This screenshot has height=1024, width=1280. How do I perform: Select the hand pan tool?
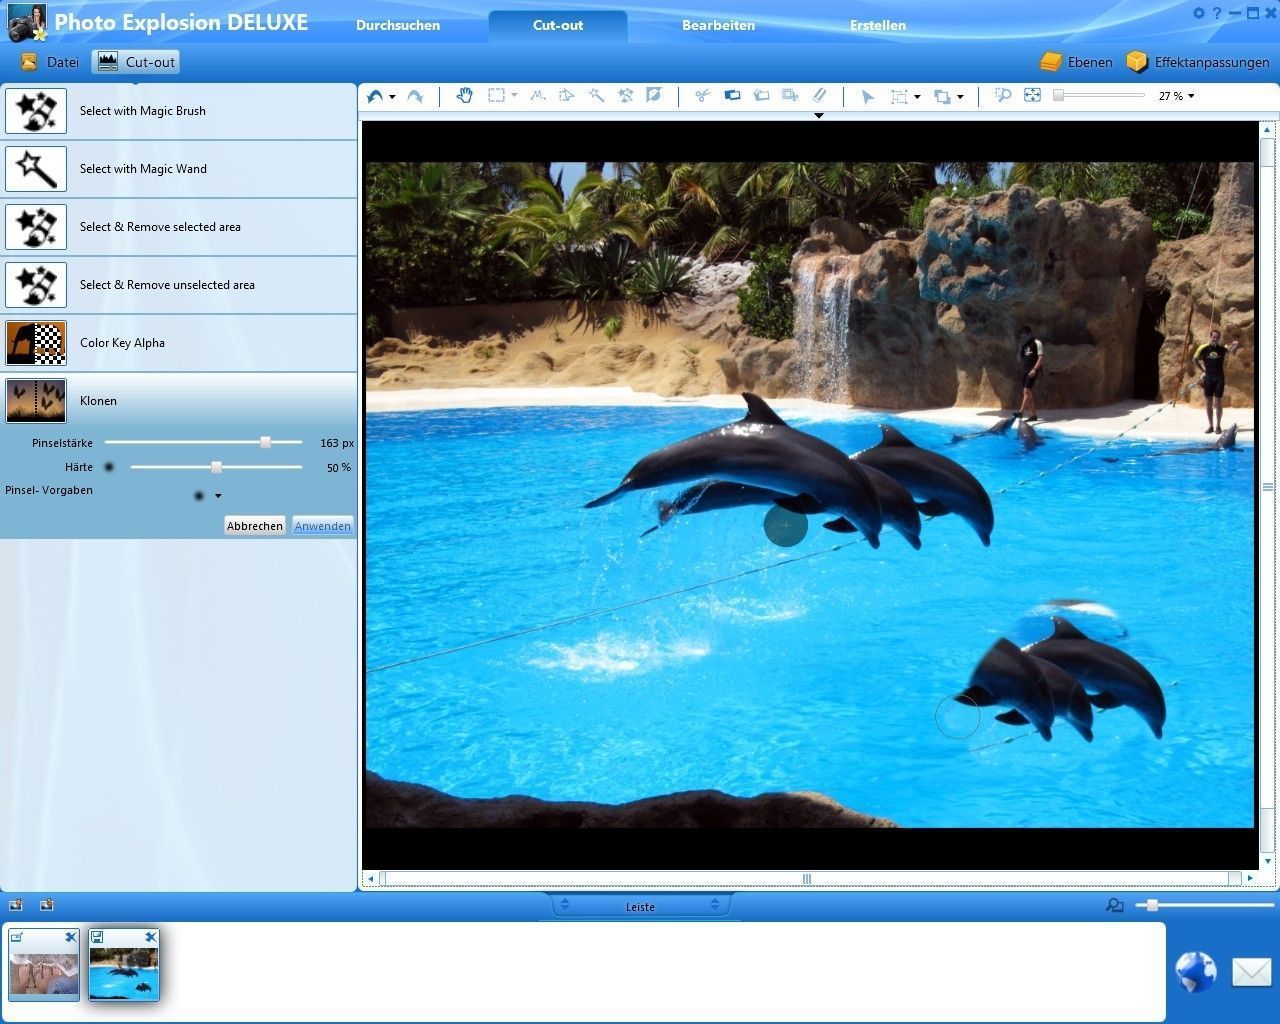(x=464, y=96)
